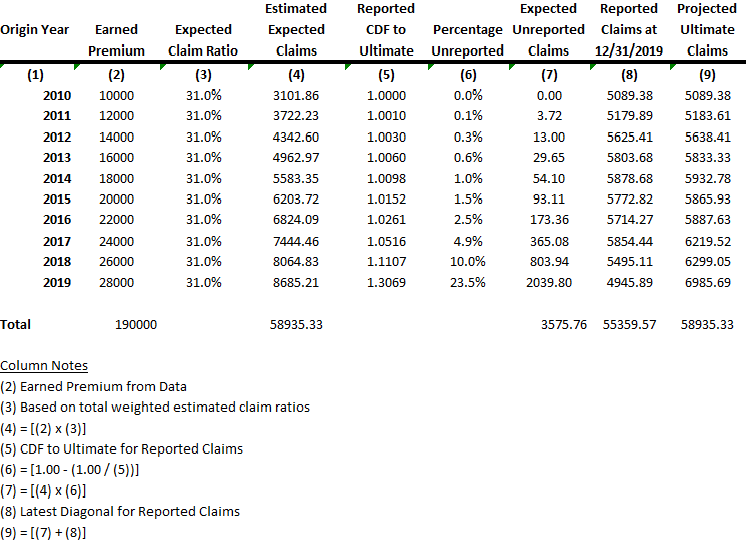
Task: Click estimated expected claims value 4962.97
Action: click(x=296, y=157)
